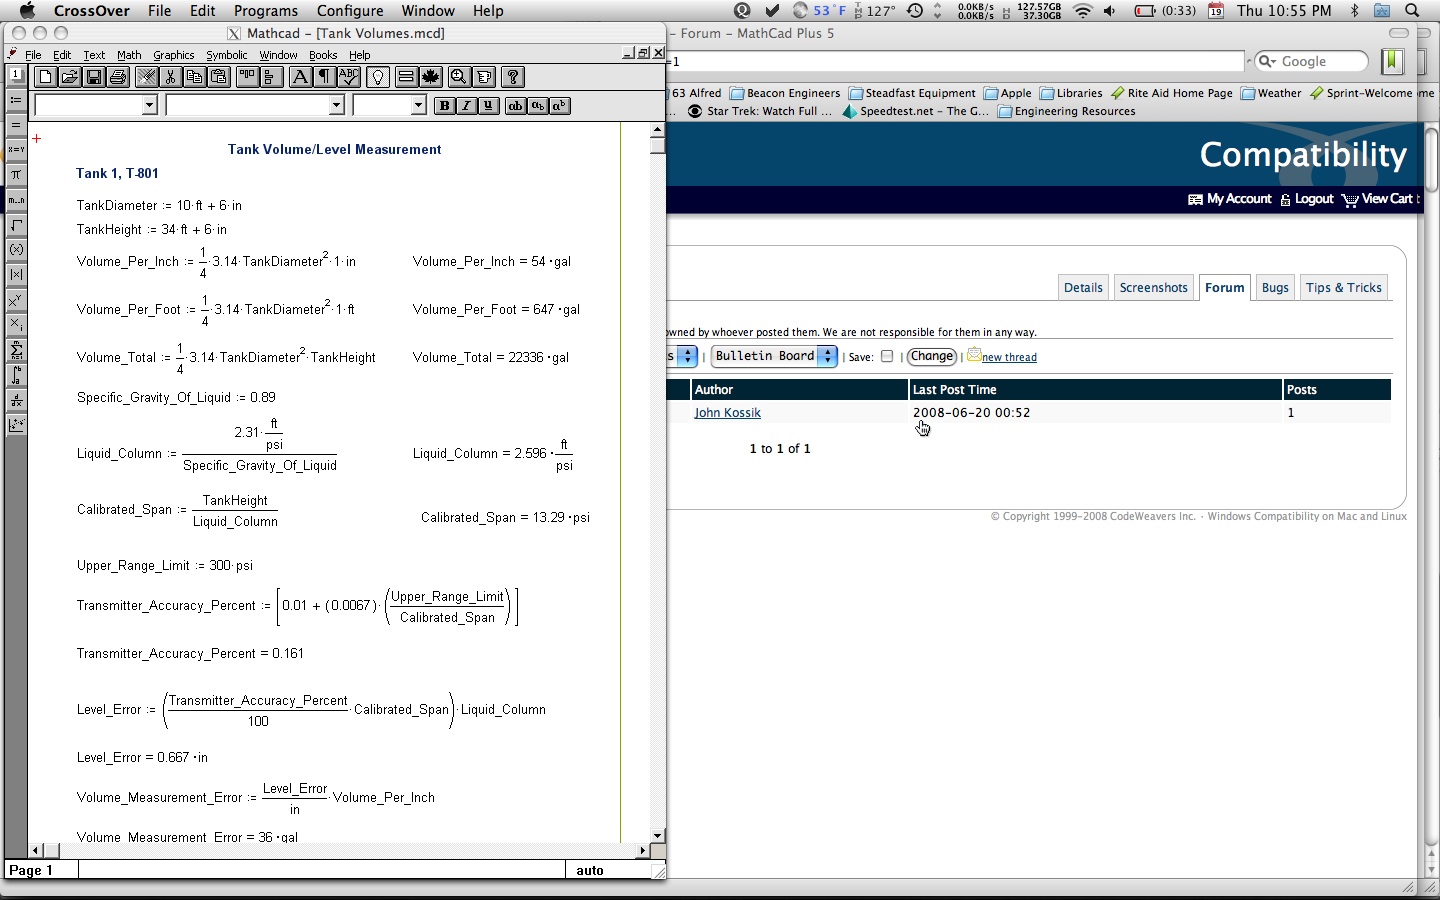Toggle italic formatting in Mathcad
1440x900 pixels.
[466, 105]
